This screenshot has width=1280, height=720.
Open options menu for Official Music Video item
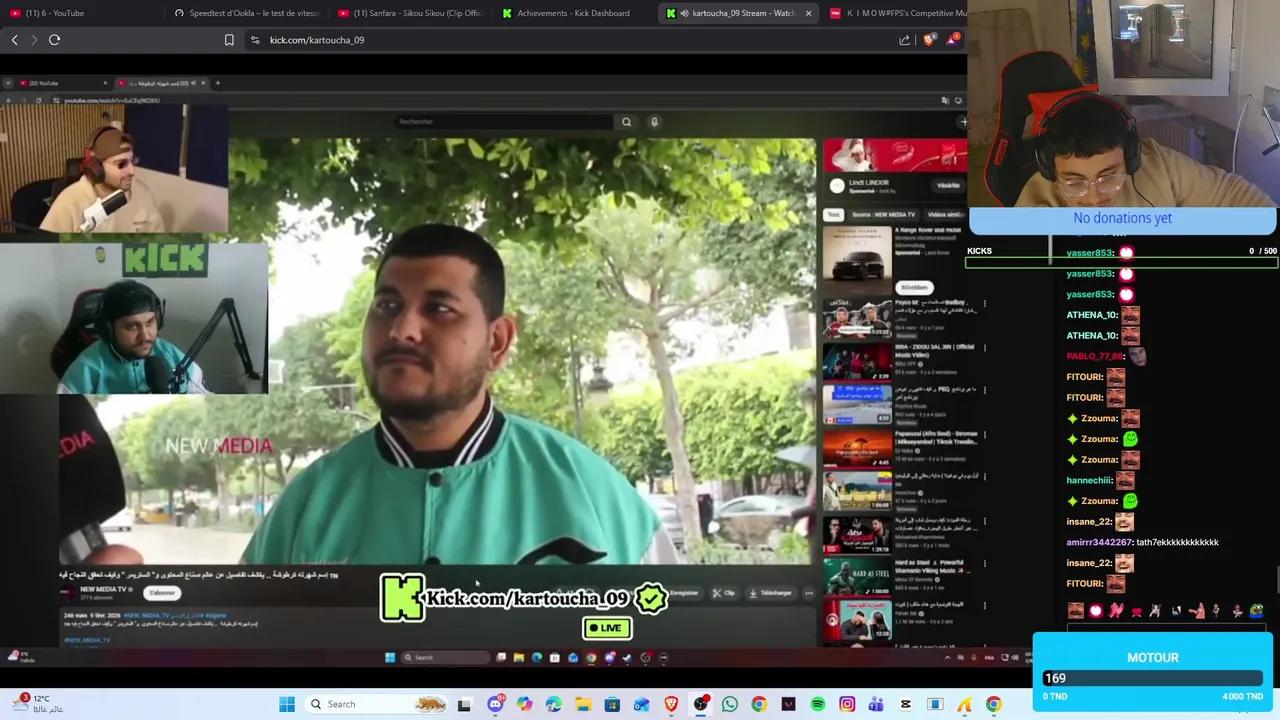[x=984, y=348]
